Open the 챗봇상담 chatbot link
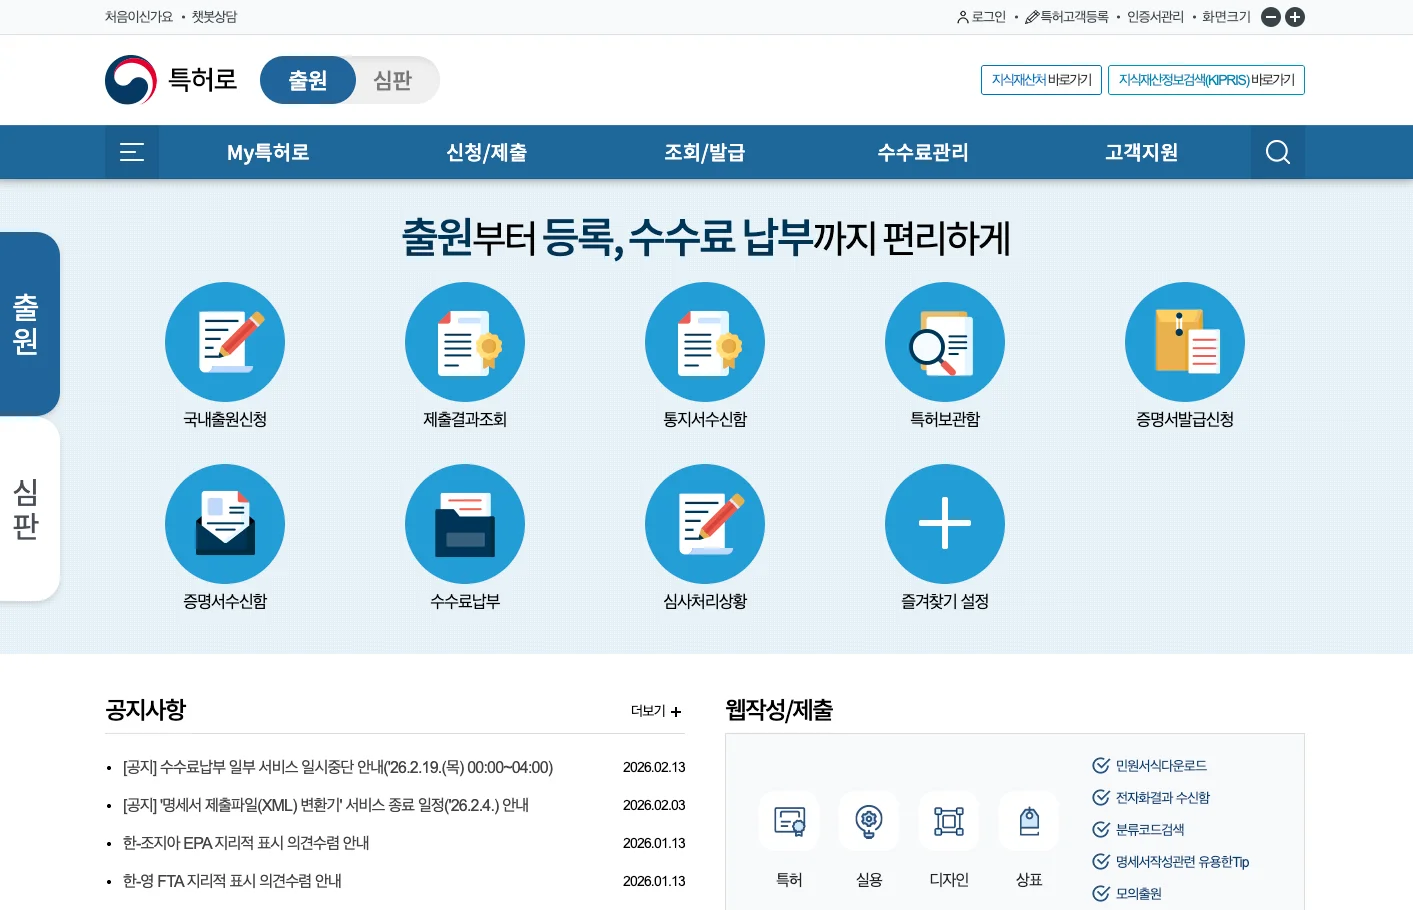 click(x=215, y=17)
